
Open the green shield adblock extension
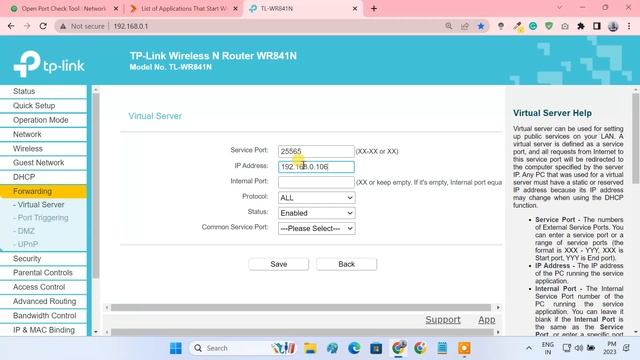click(549, 26)
